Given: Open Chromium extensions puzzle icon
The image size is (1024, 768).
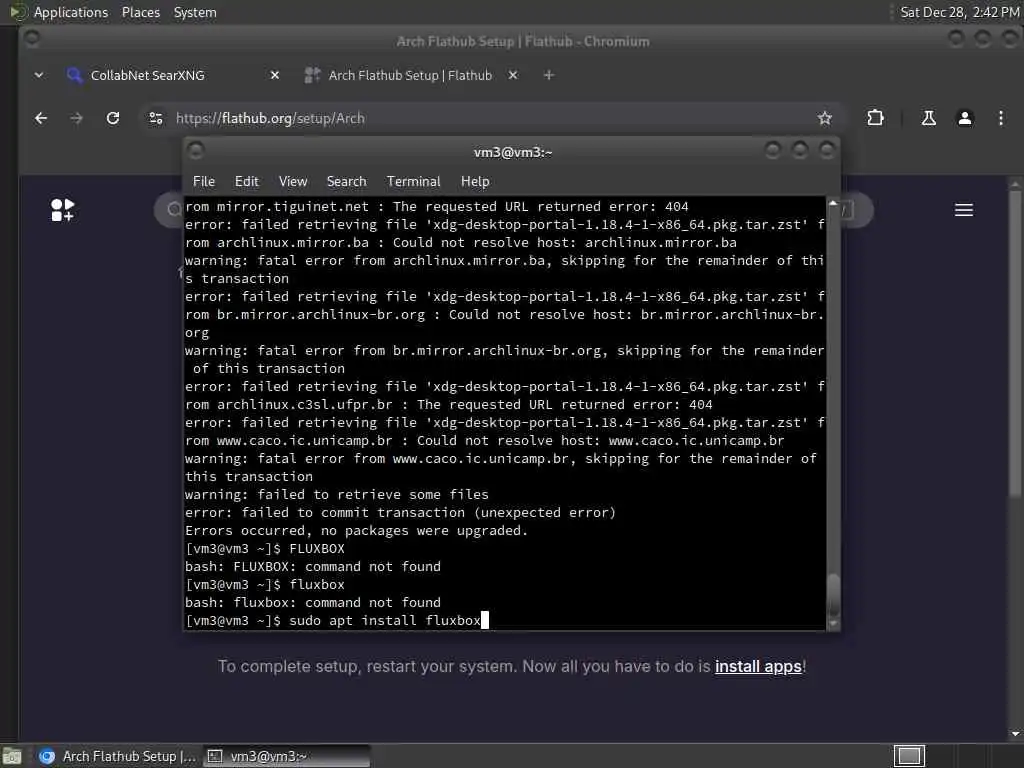Looking at the screenshot, I should tap(875, 118).
